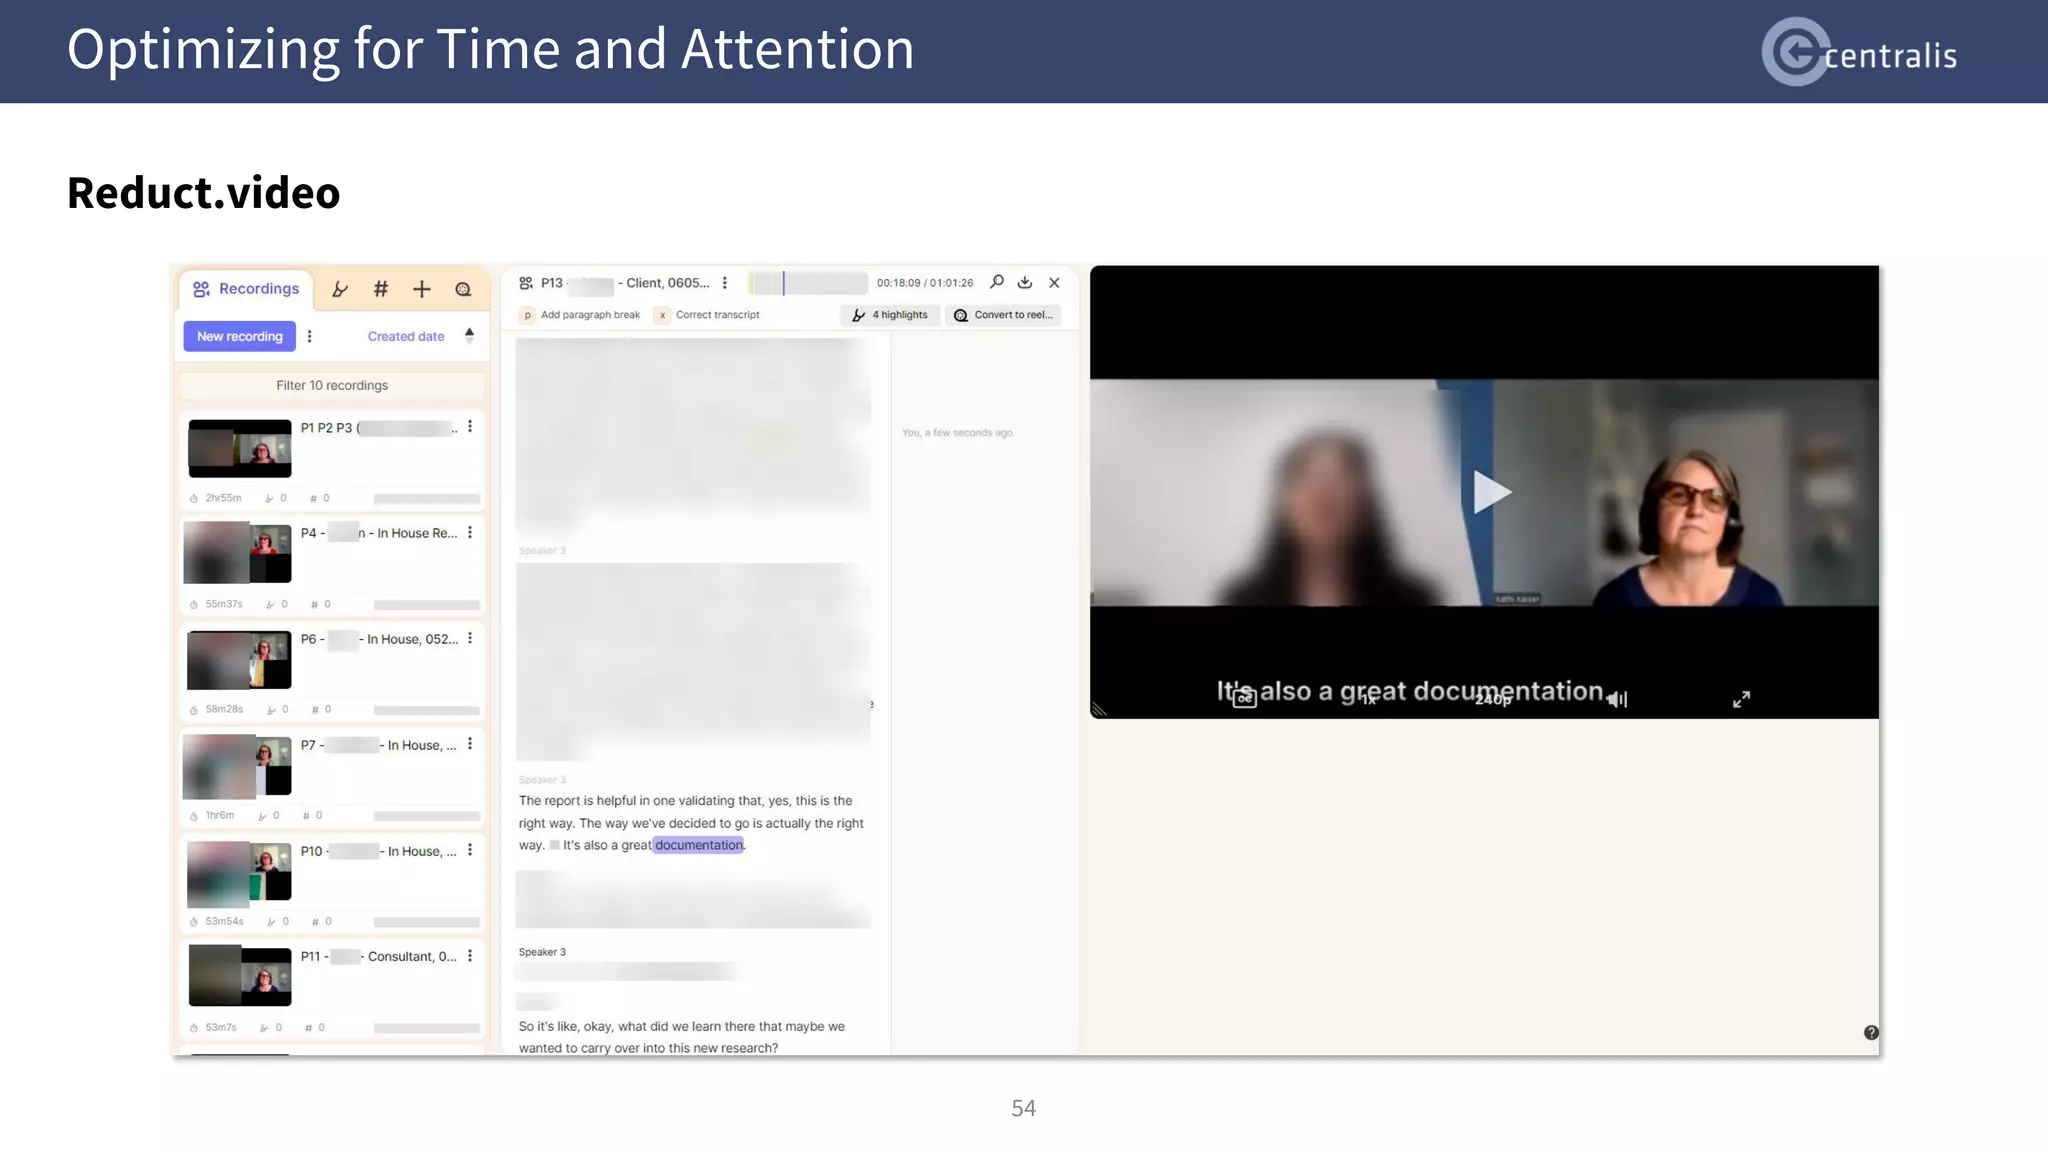Click the New recording button
The width and height of the screenshot is (2048, 1152).
pyautogui.click(x=240, y=336)
